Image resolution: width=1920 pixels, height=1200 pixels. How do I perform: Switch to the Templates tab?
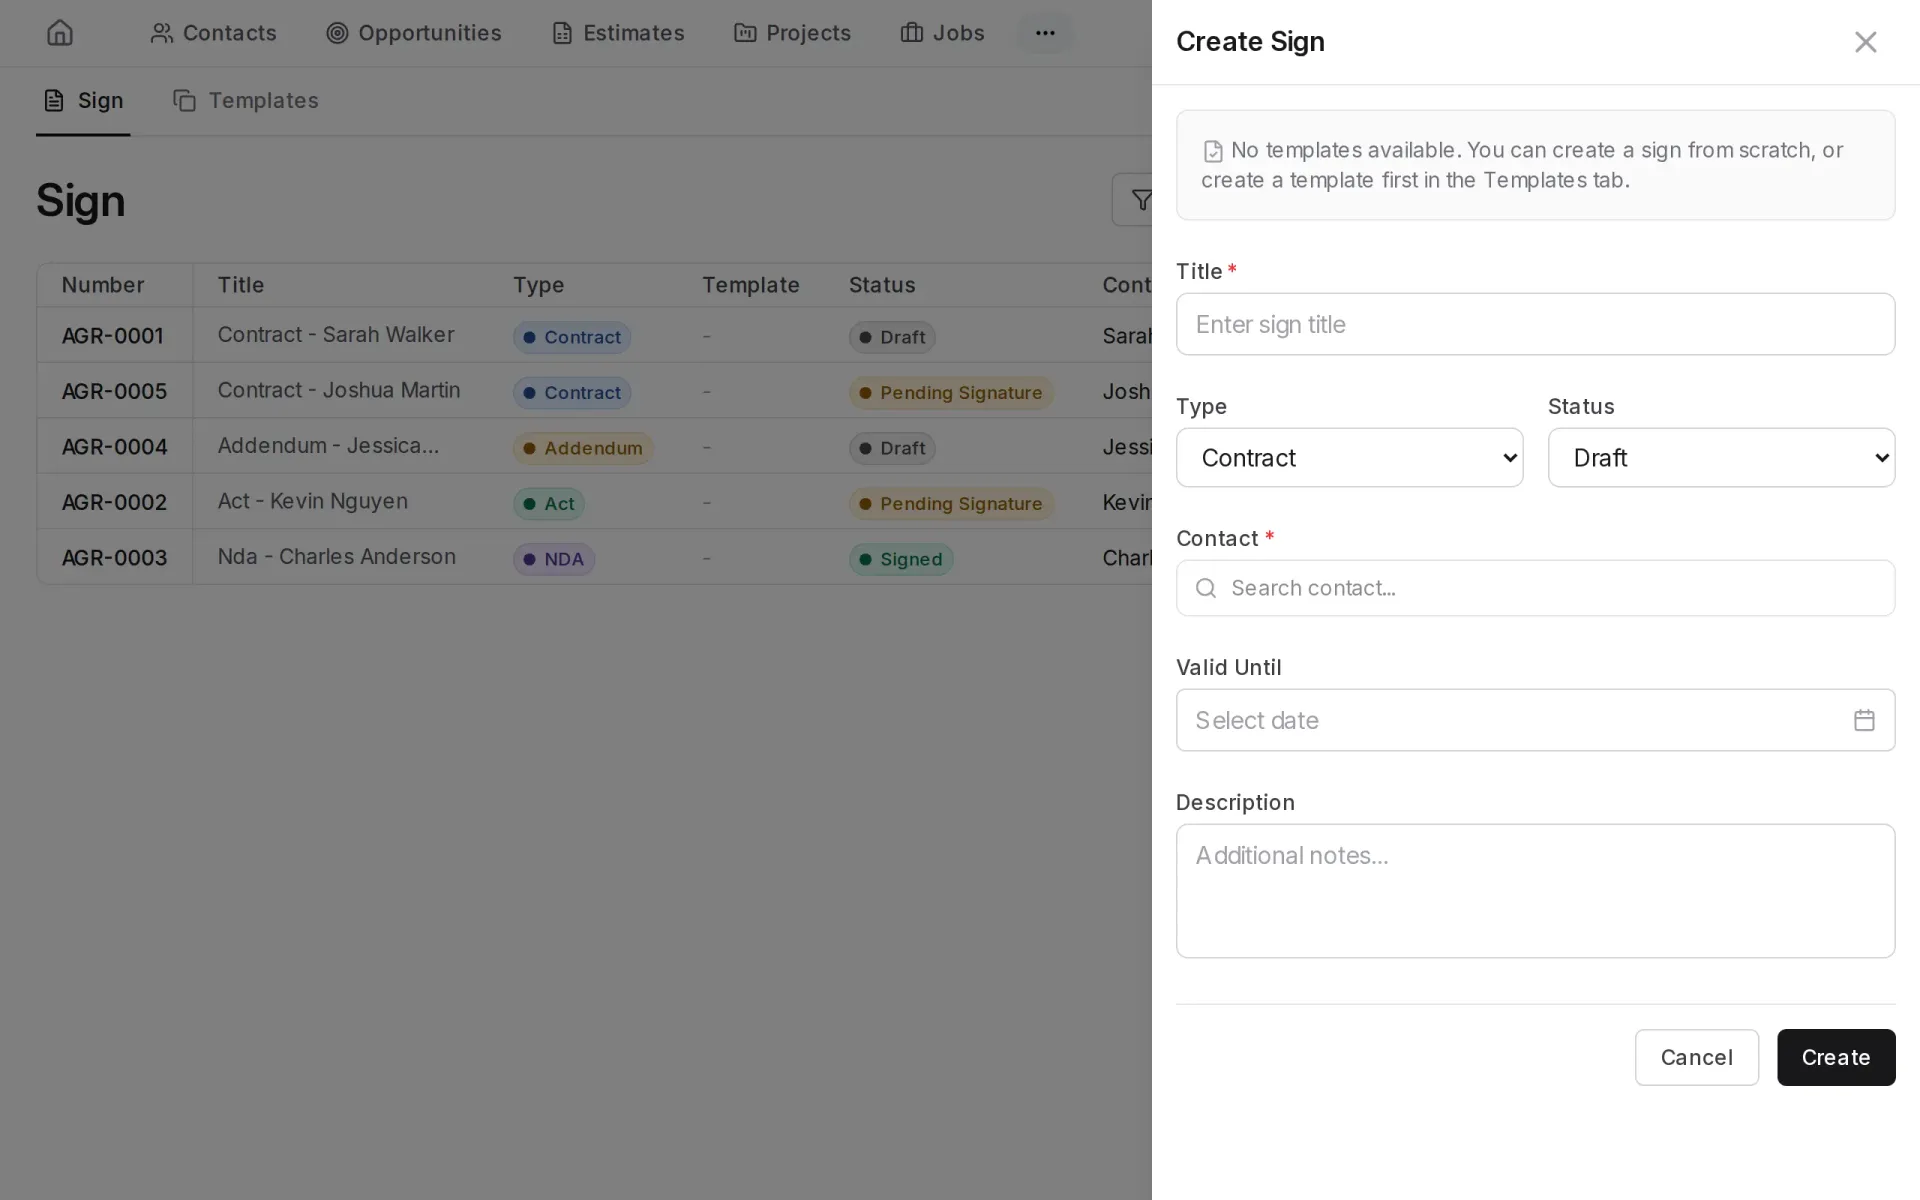[x=246, y=101]
